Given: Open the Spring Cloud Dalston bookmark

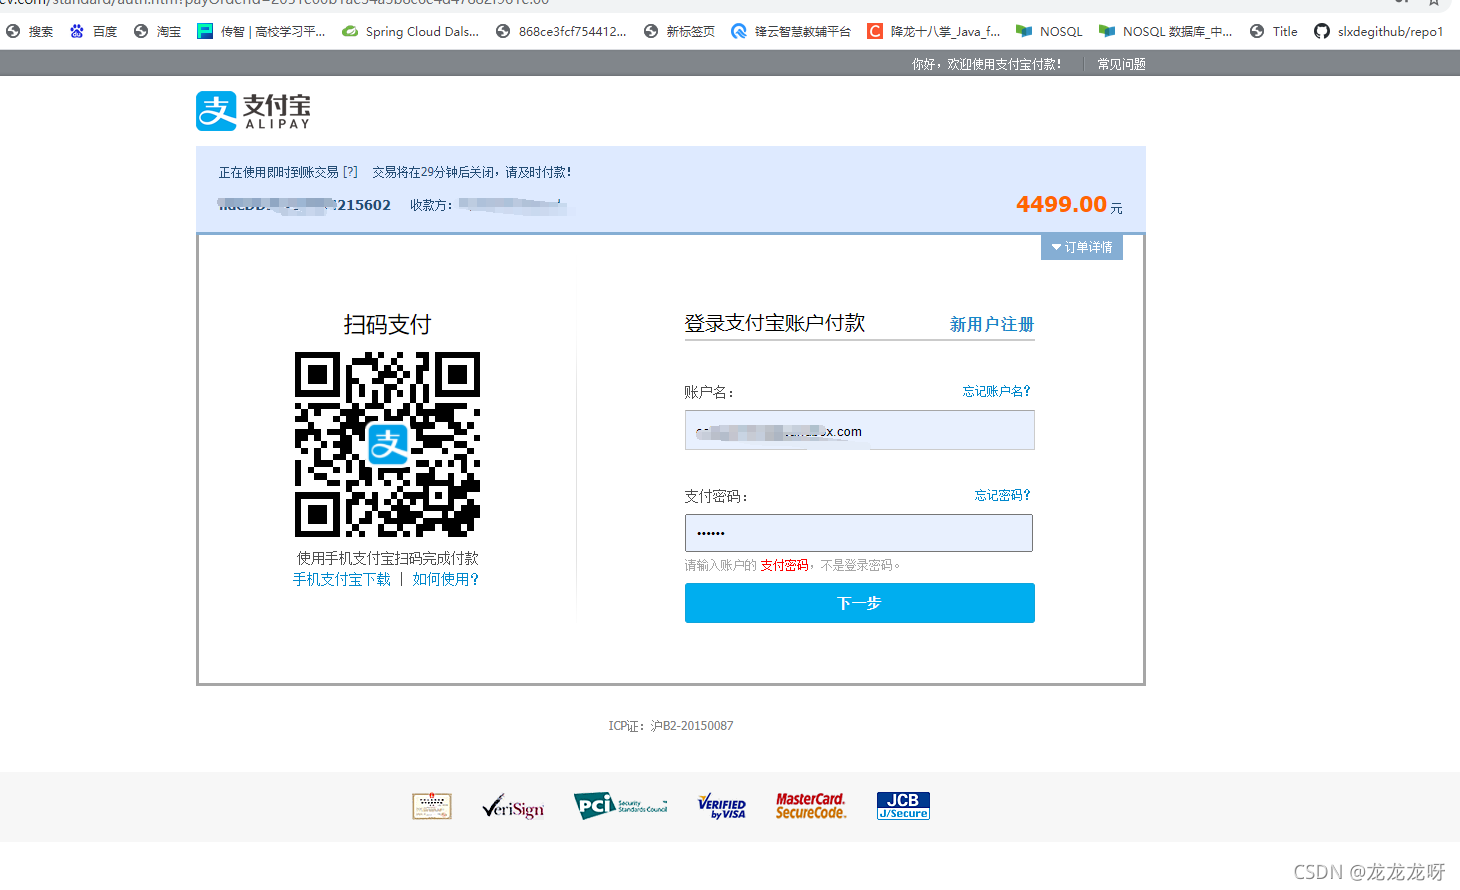Looking at the screenshot, I should [411, 32].
